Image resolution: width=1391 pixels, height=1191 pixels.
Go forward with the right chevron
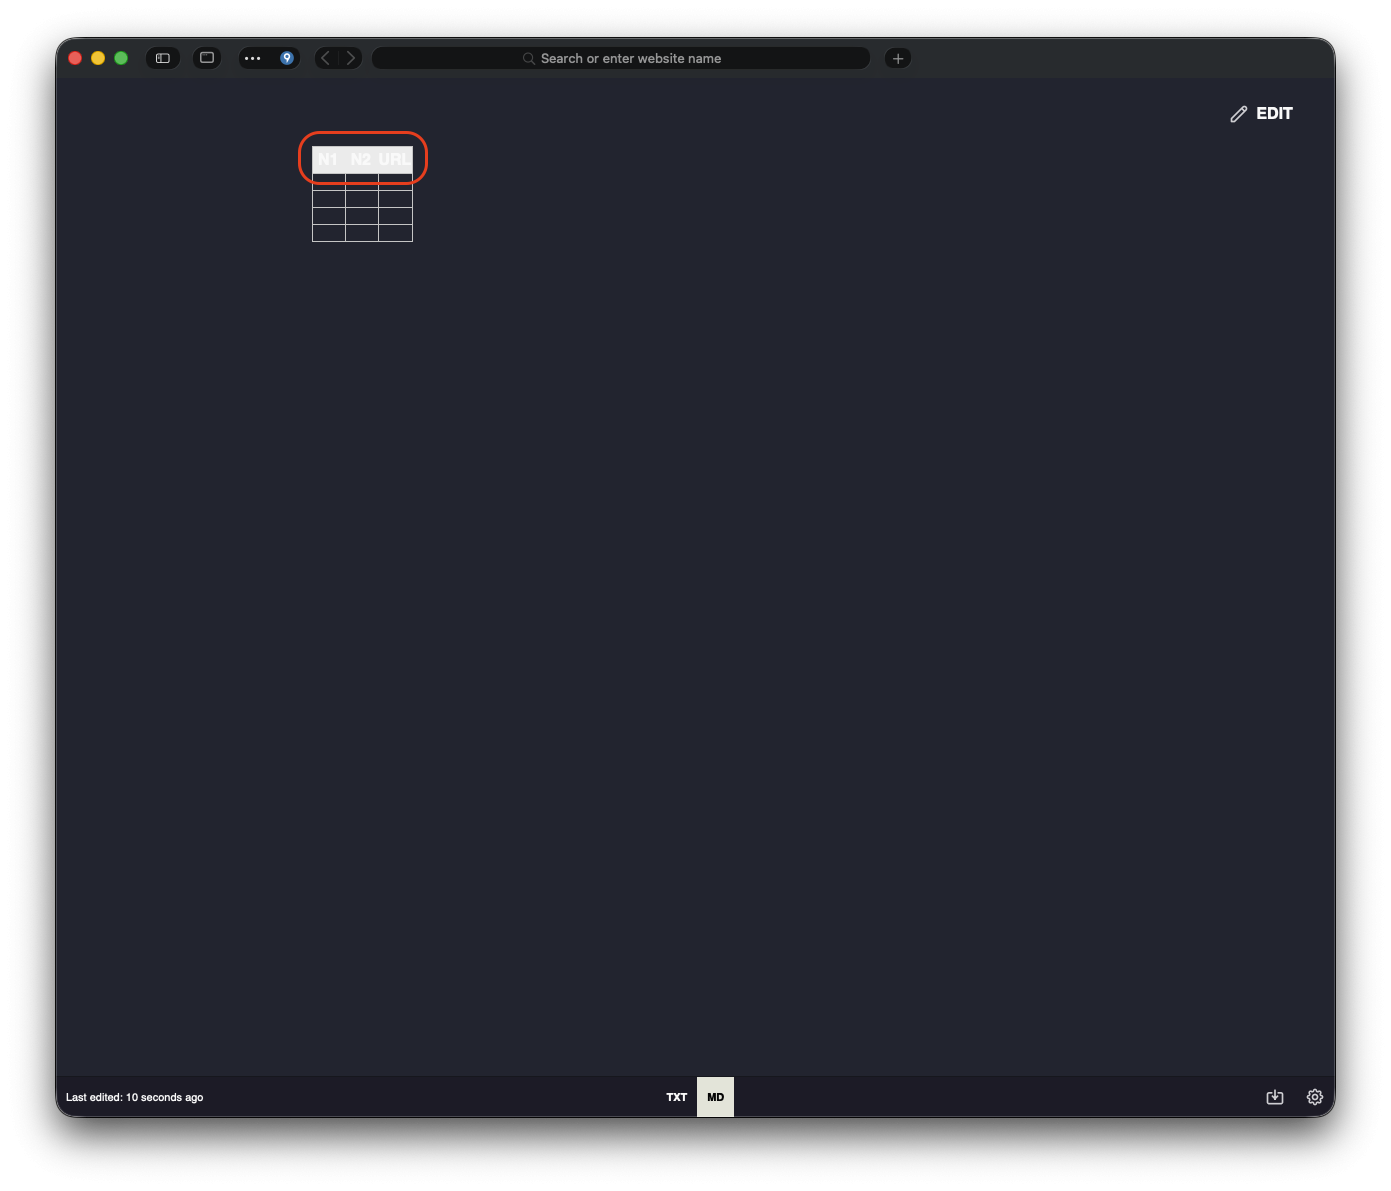tap(350, 58)
